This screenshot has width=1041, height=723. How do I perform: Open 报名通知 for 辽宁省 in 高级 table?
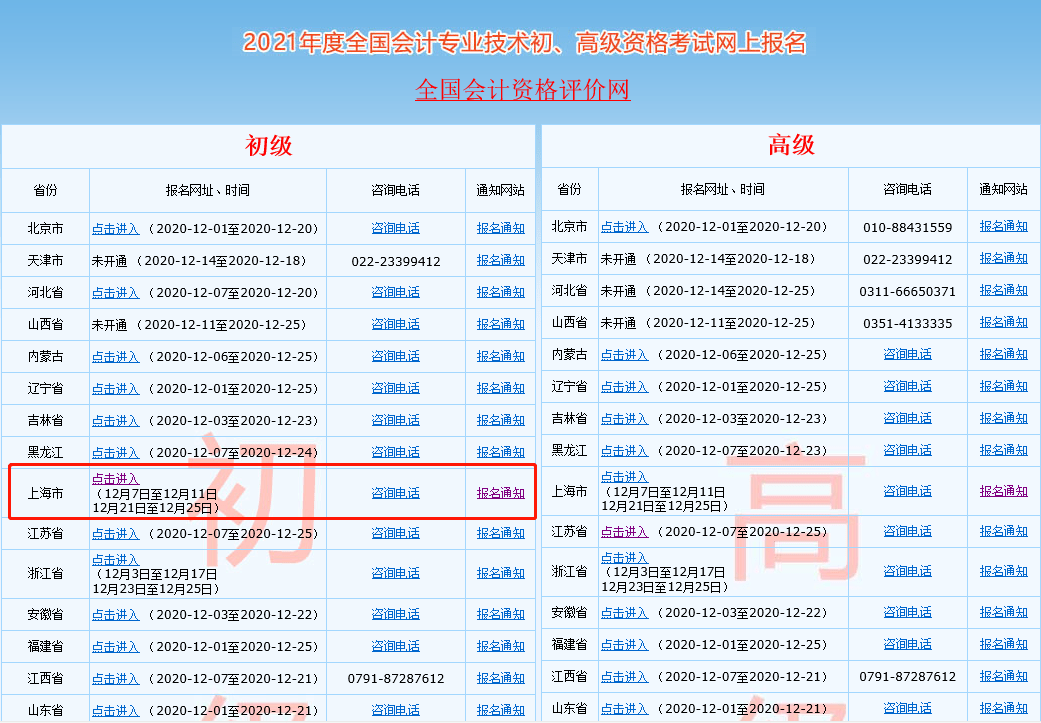[x=1004, y=386]
